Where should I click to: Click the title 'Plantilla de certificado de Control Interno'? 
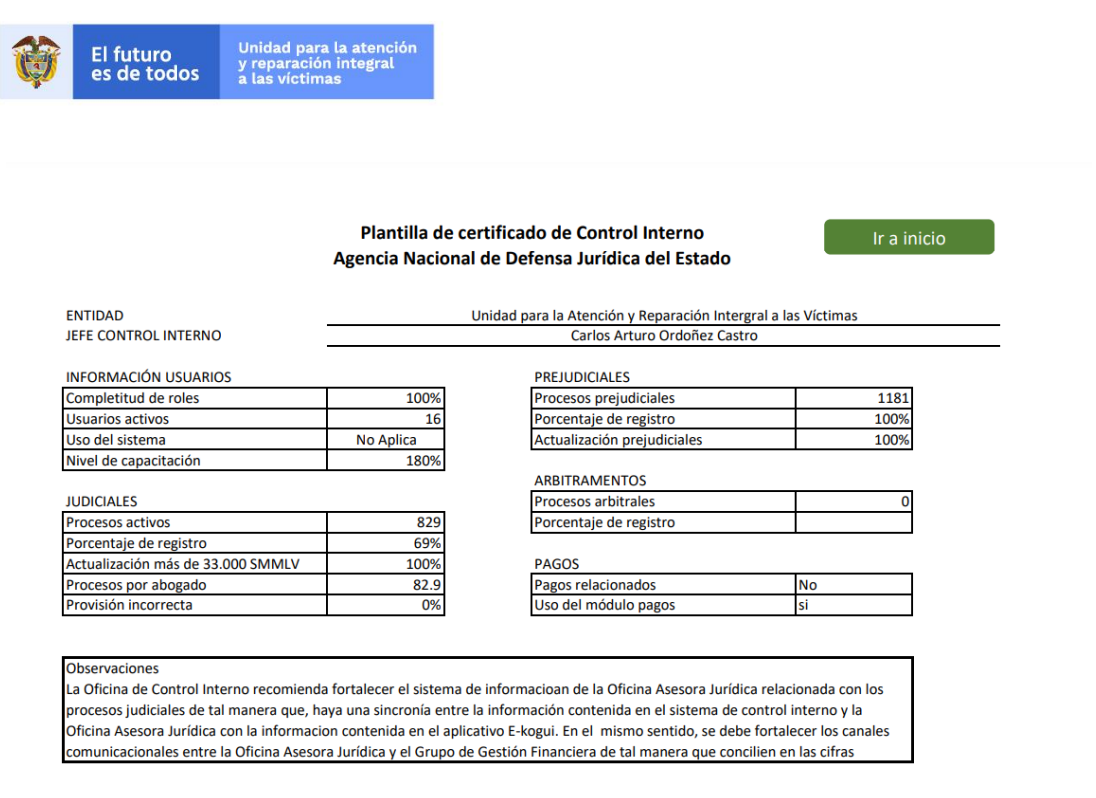[x=532, y=233]
